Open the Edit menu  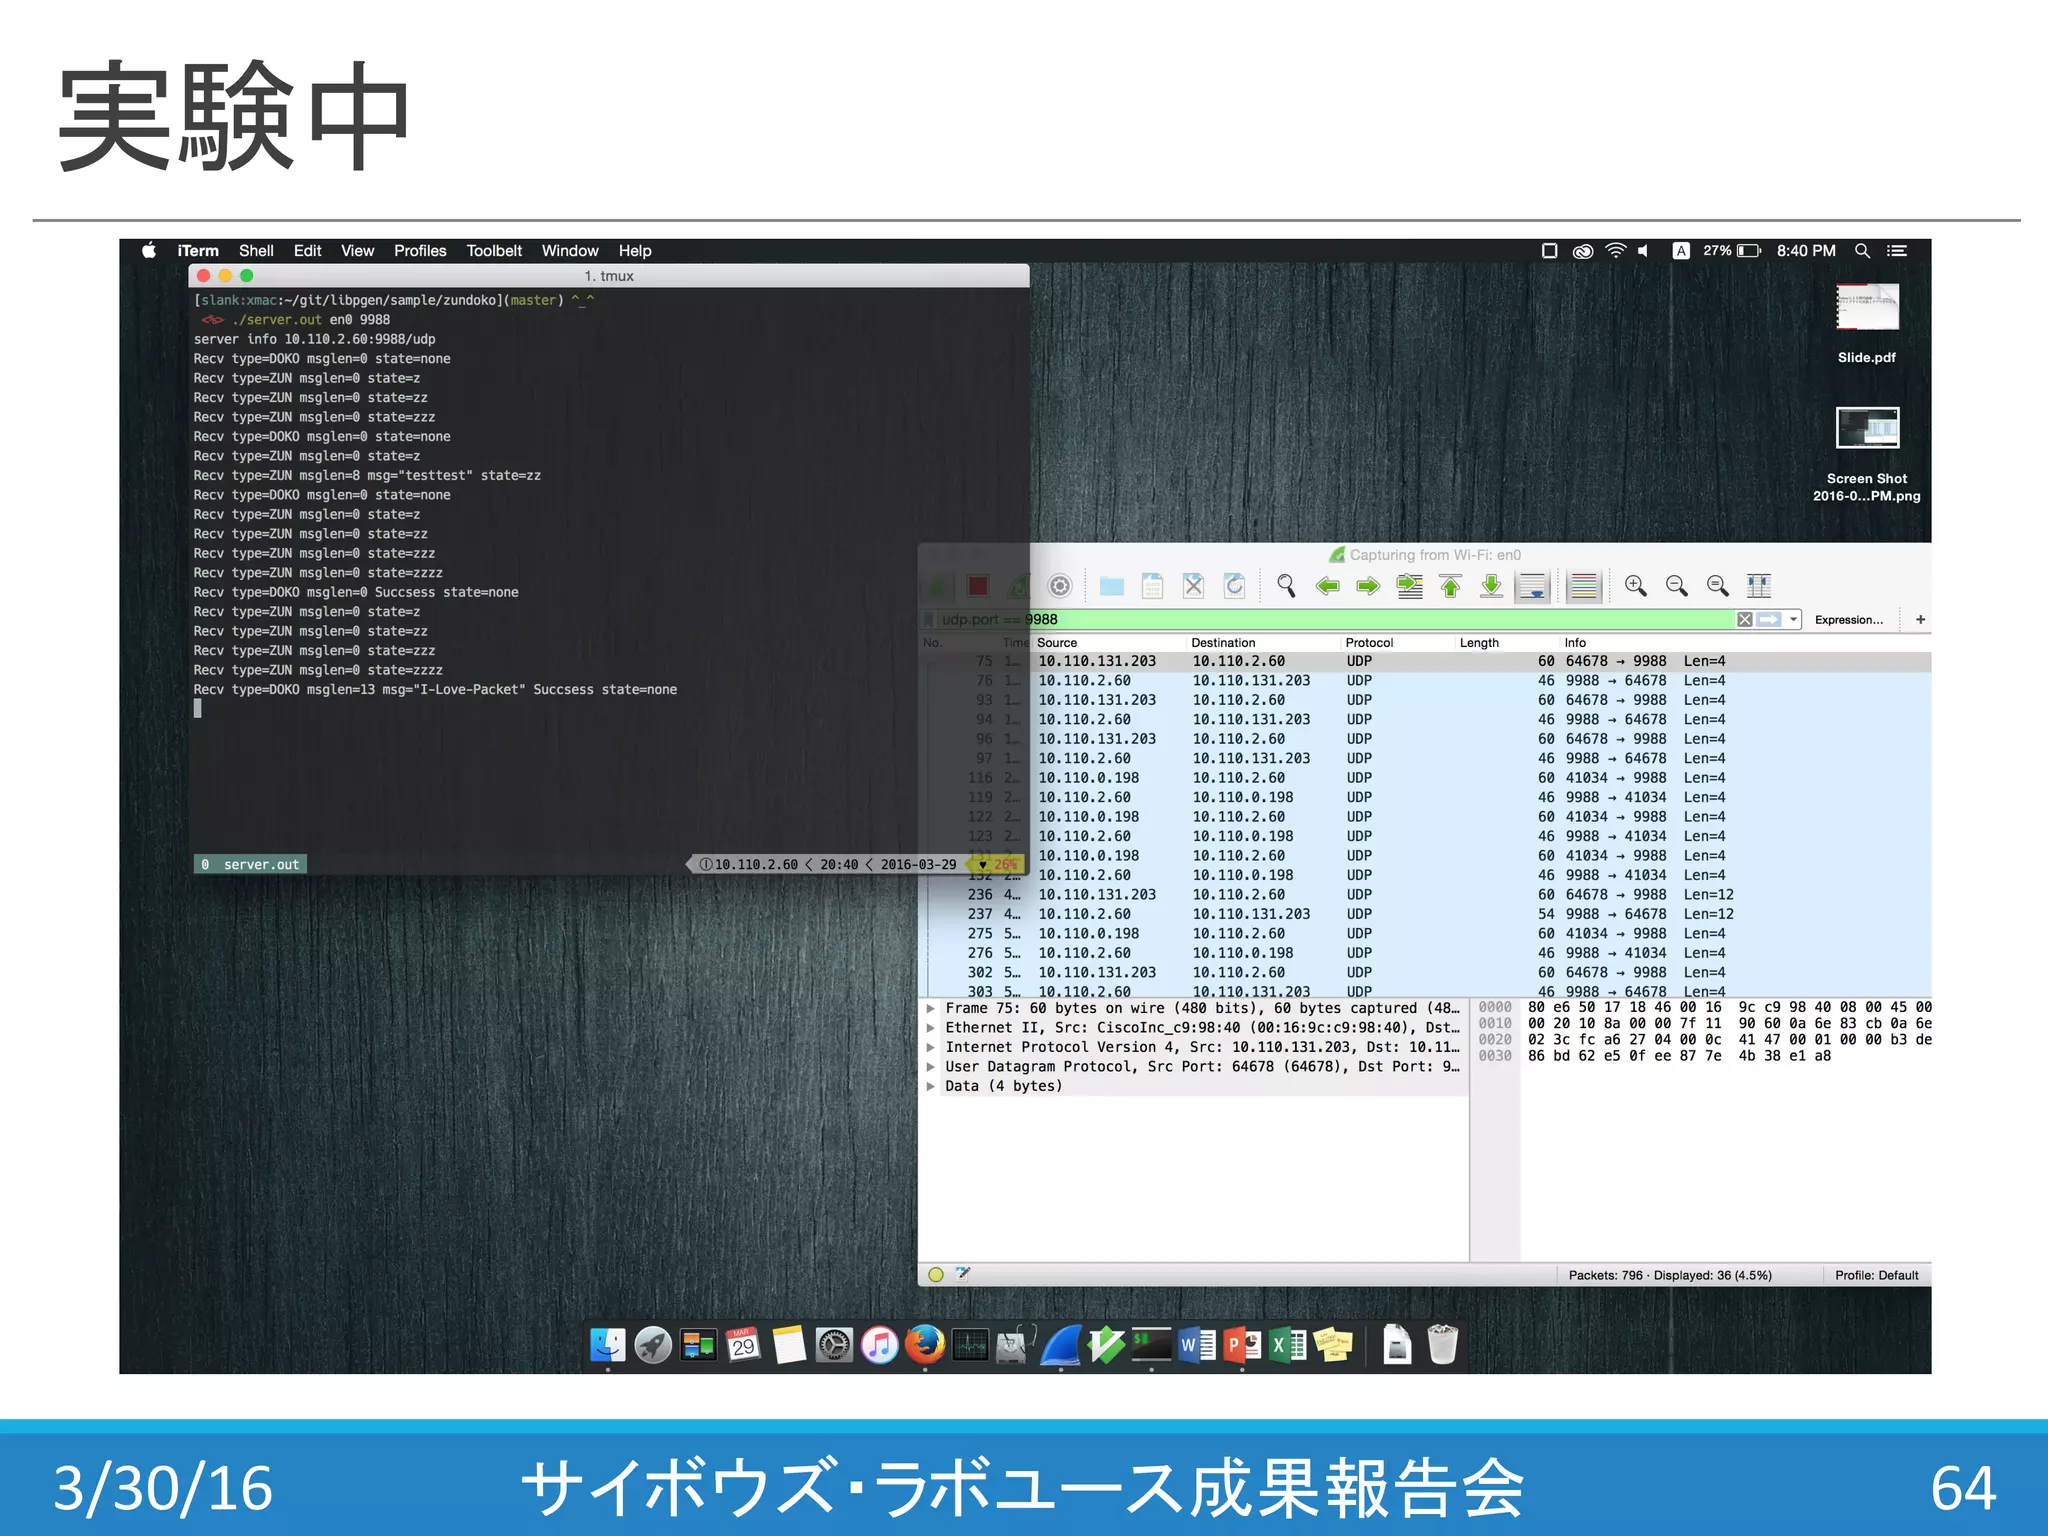[307, 251]
